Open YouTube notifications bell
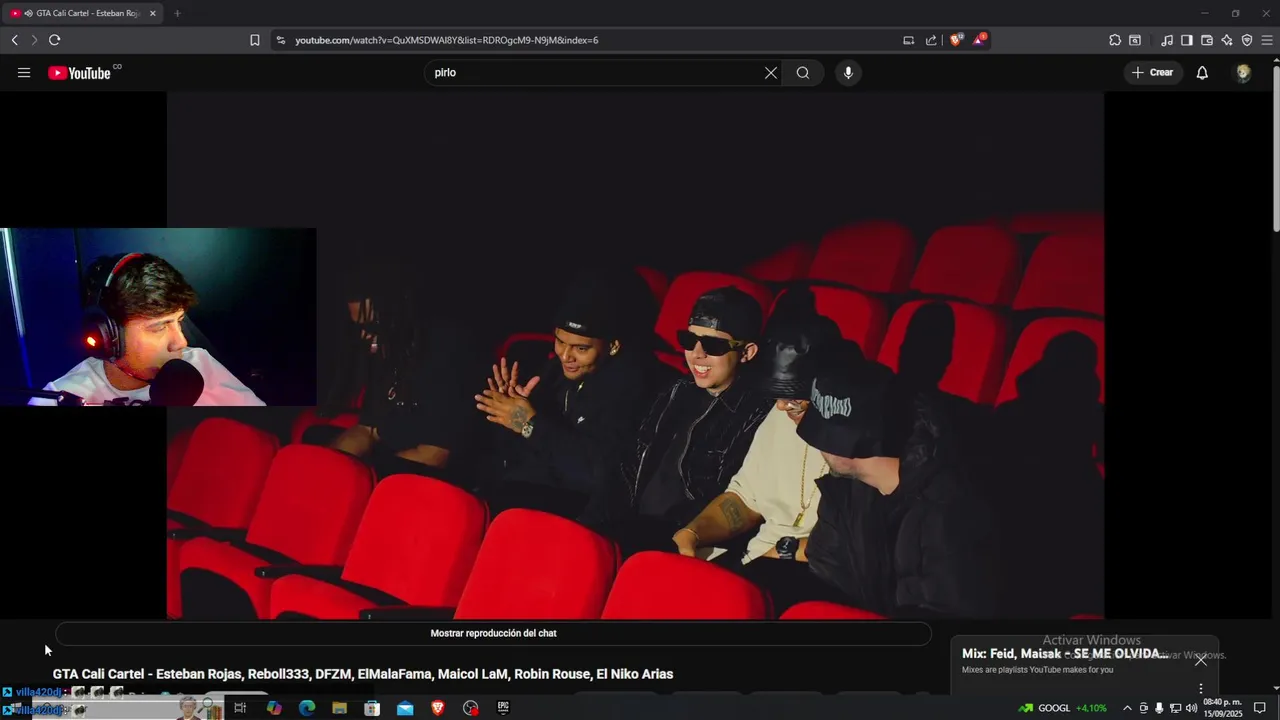1280x720 pixels. [1202, 73]
